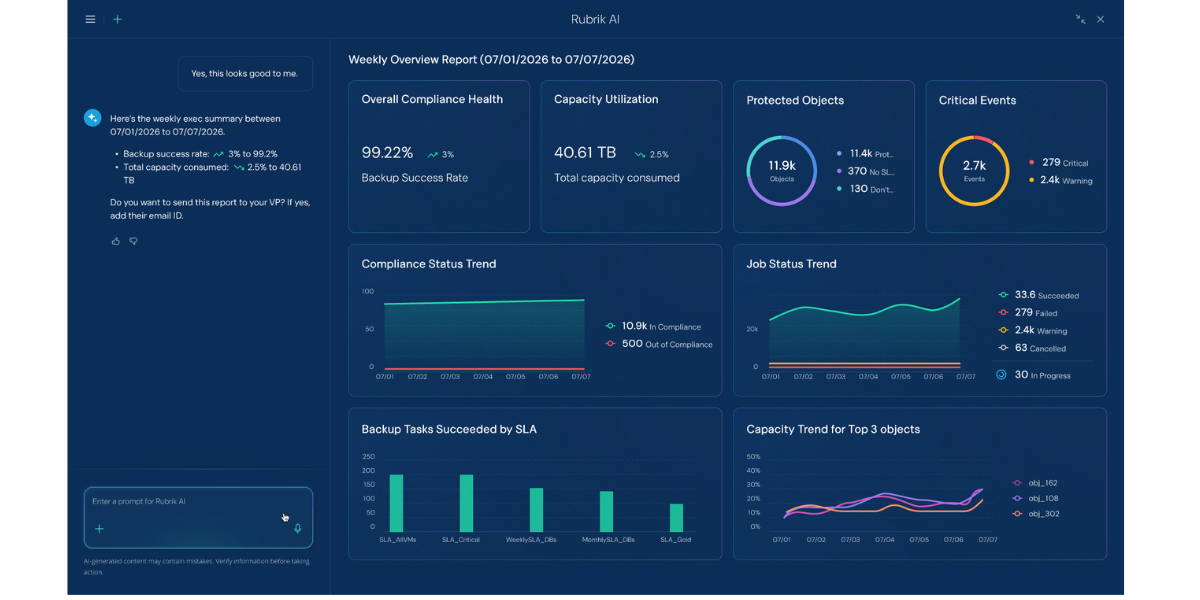Select the '279 Failed' legend entry
1200x600 pixels.
click(1026, 313)
